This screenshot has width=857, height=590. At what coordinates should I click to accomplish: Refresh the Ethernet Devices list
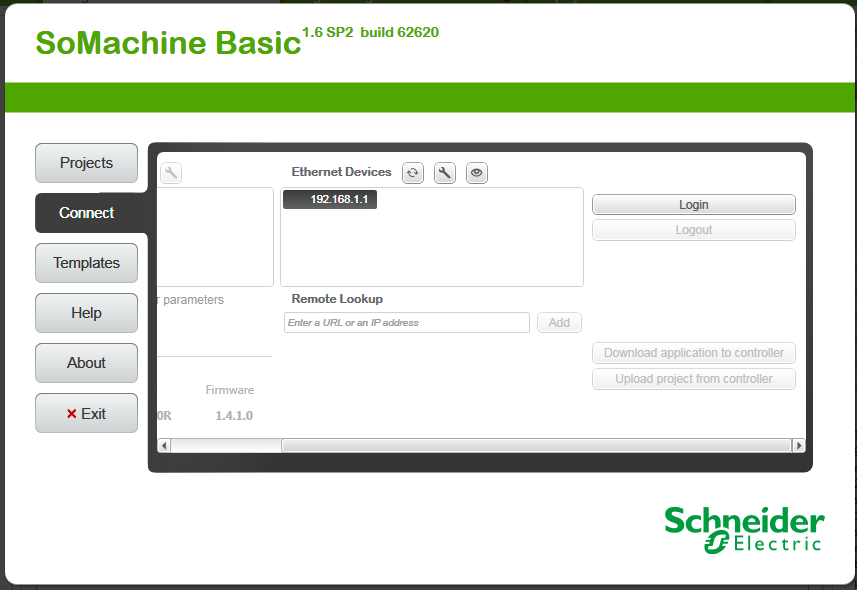(x=412, y=172)
